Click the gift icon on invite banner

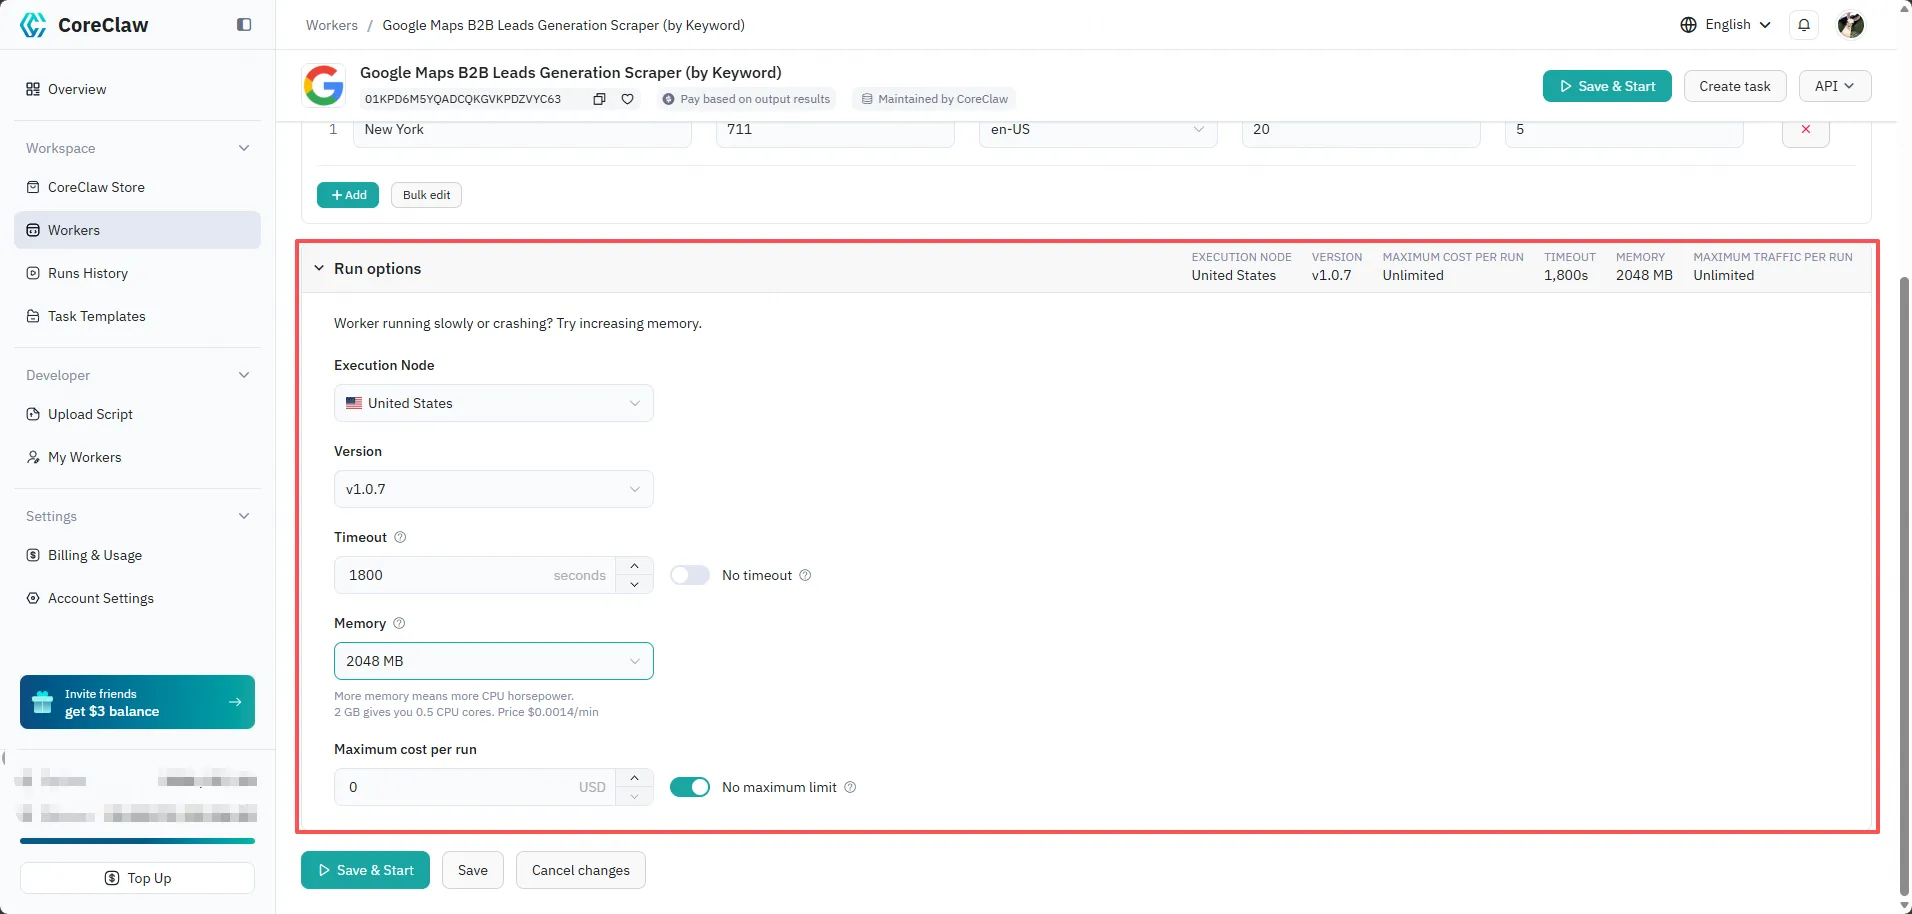(x=42, y=702)
